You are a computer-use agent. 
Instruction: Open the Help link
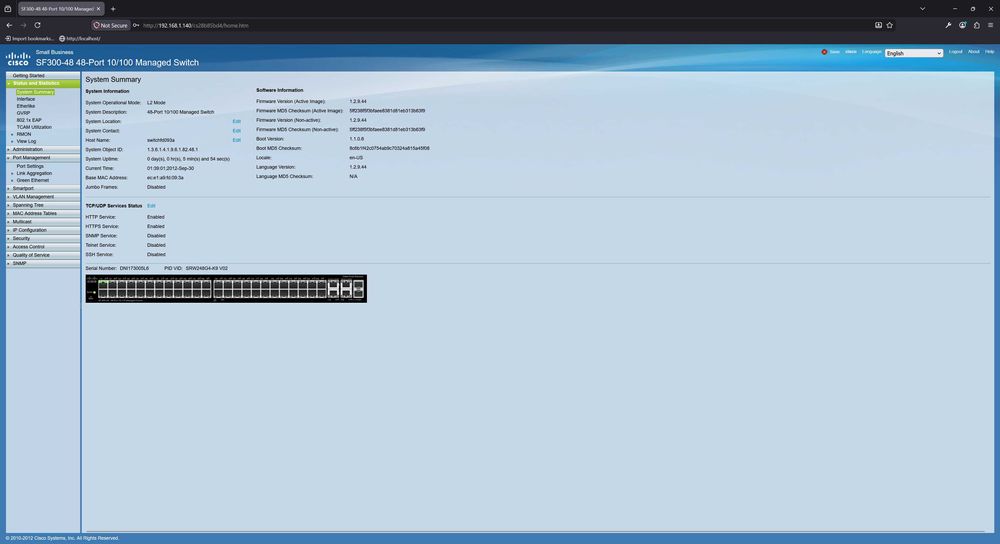[989, 52]
